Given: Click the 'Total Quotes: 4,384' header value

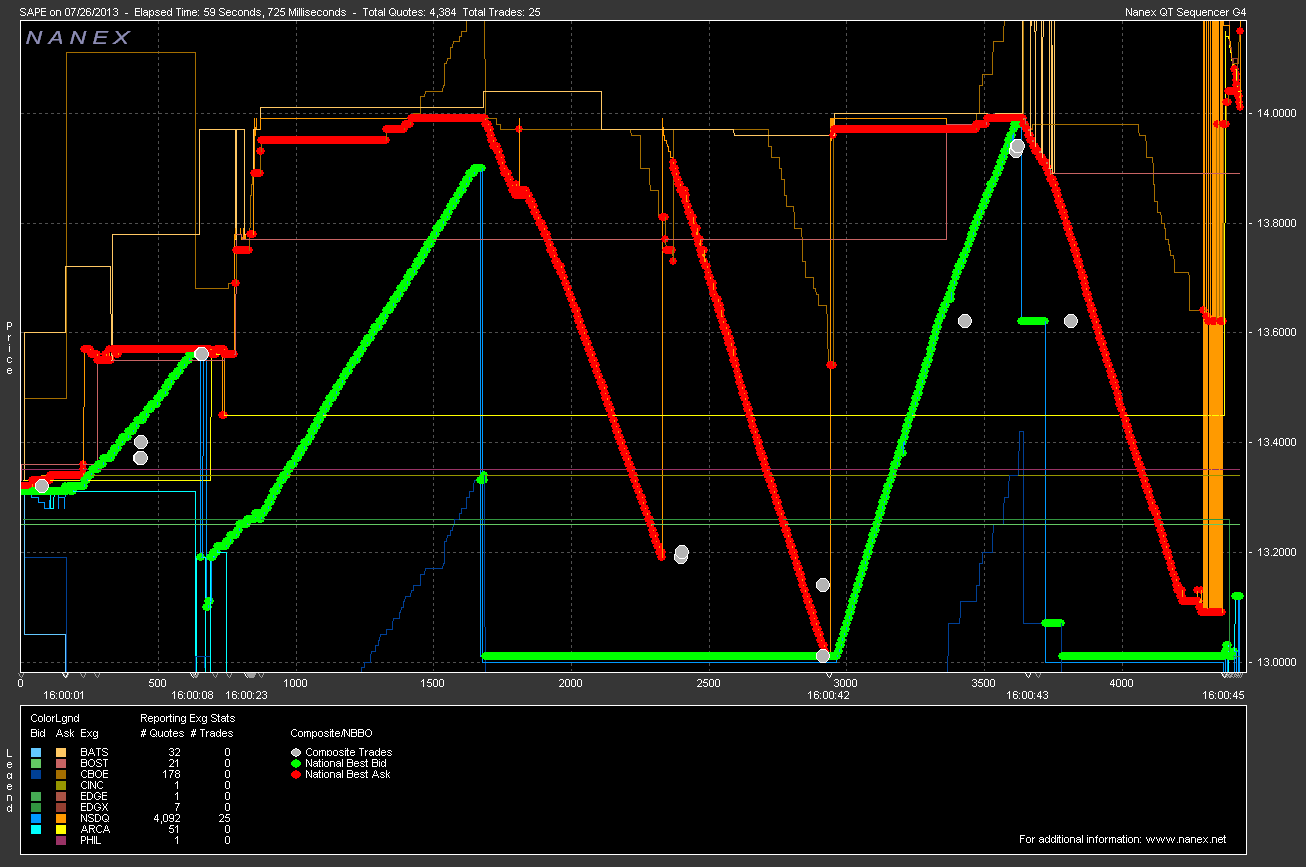Looking at the screenshot, I should [x=411, y=11].
